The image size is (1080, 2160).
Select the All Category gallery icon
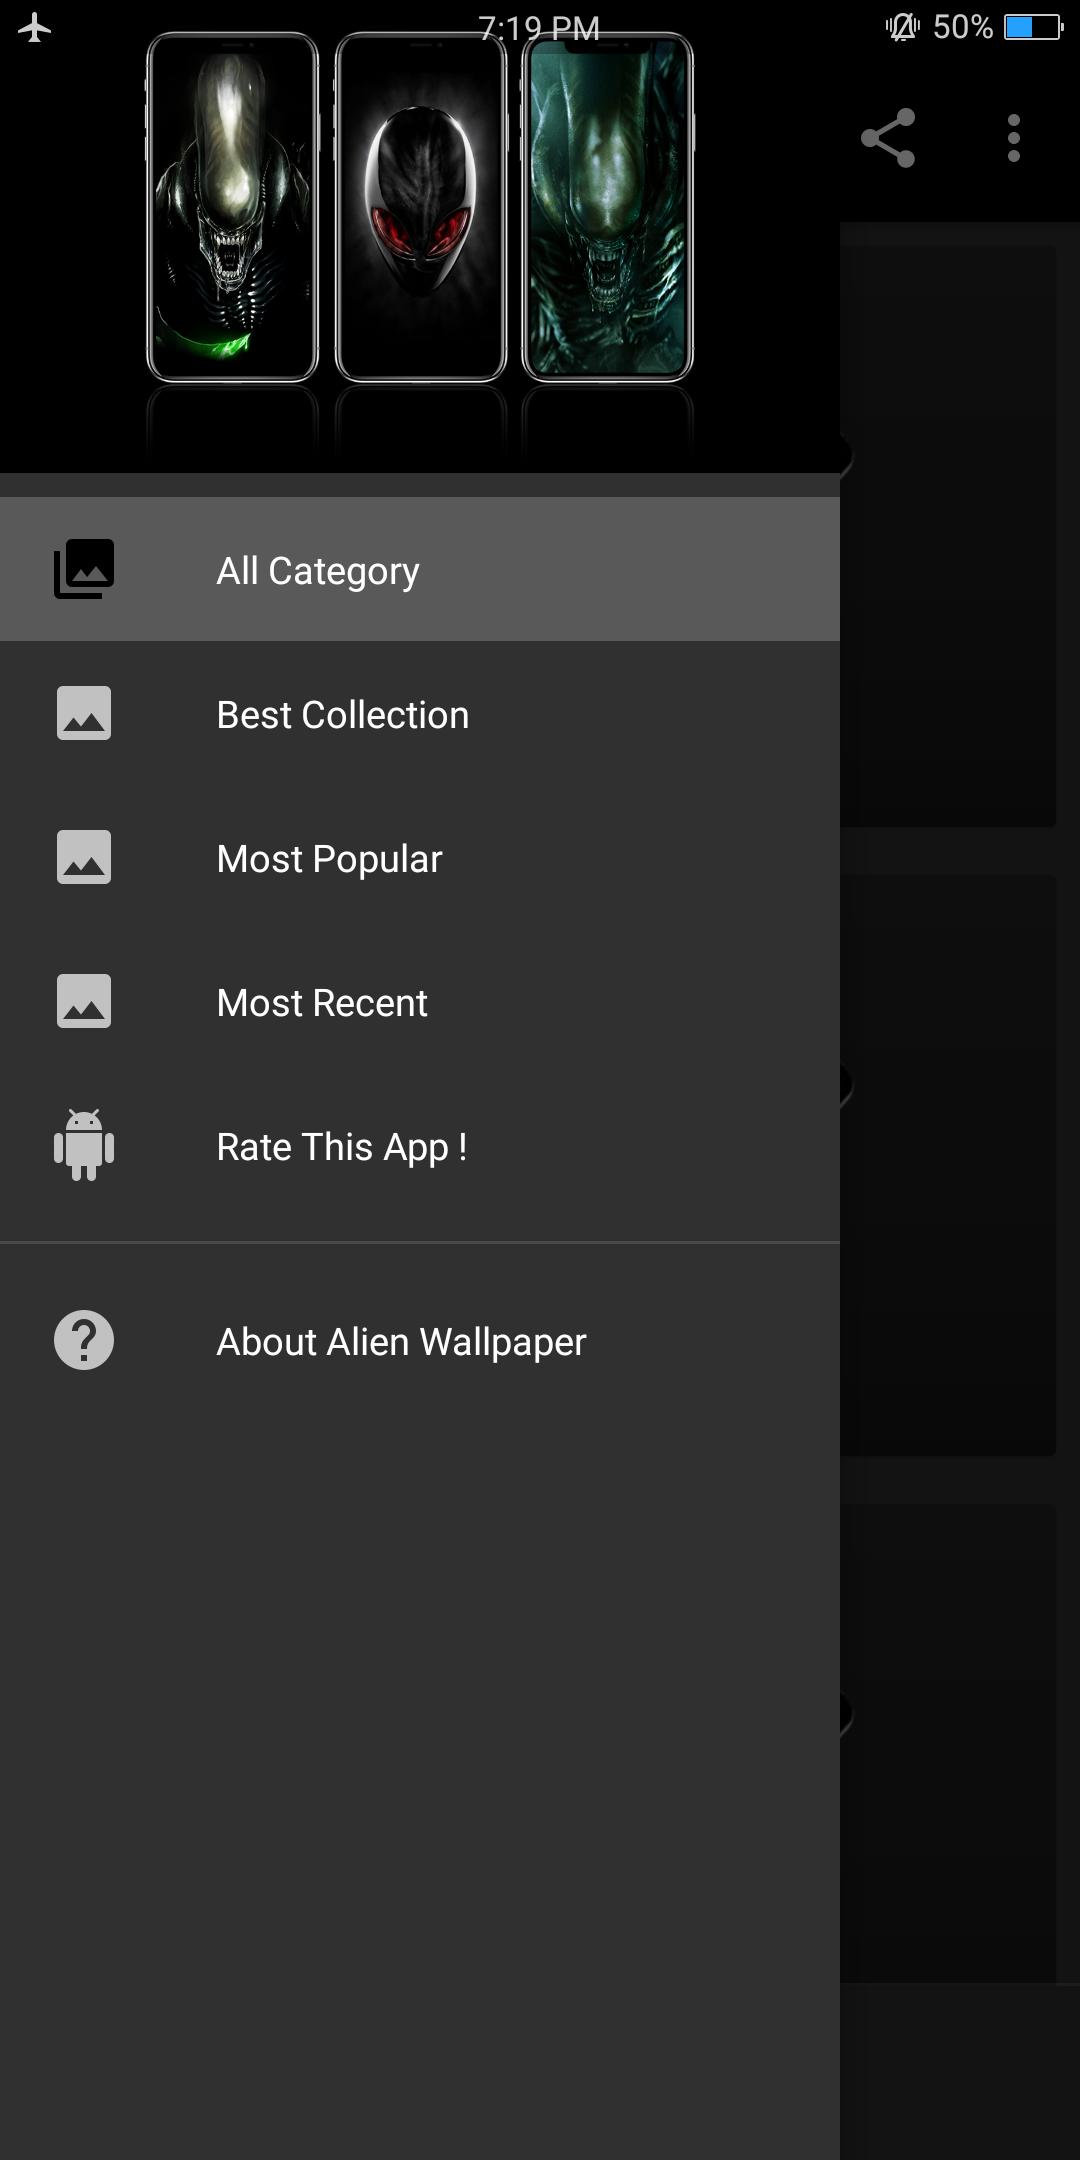84,569
